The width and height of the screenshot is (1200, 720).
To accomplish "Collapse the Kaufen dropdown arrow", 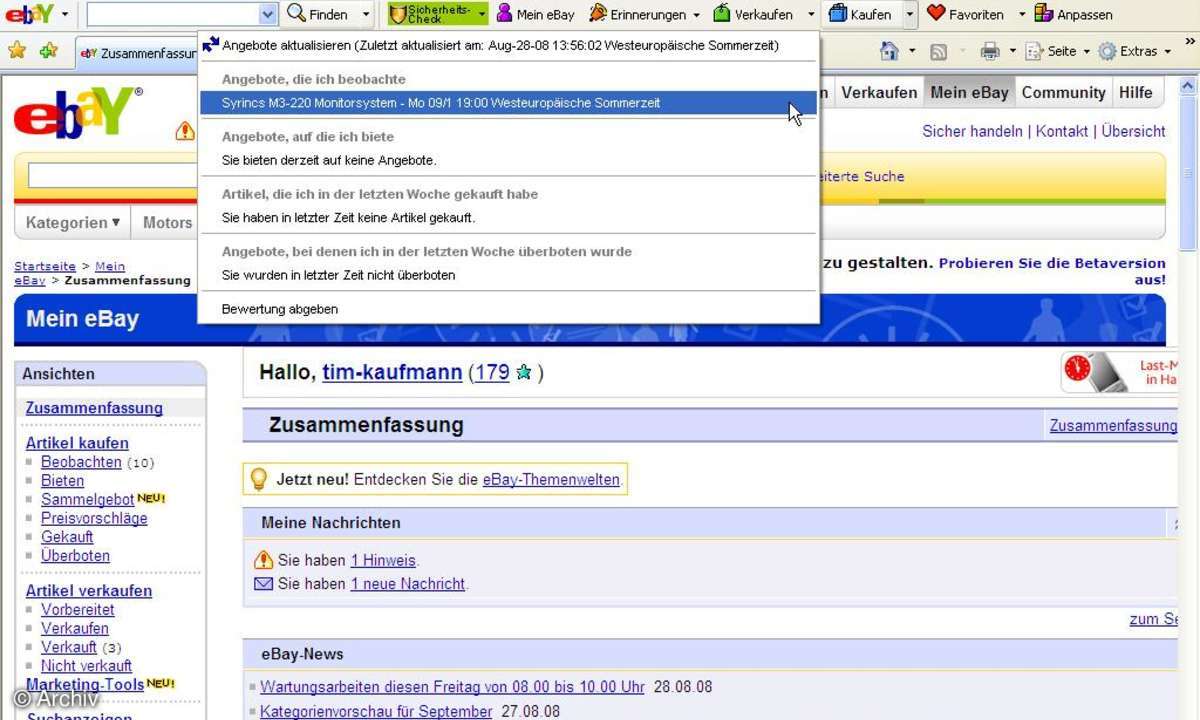I will click(910, 14).
